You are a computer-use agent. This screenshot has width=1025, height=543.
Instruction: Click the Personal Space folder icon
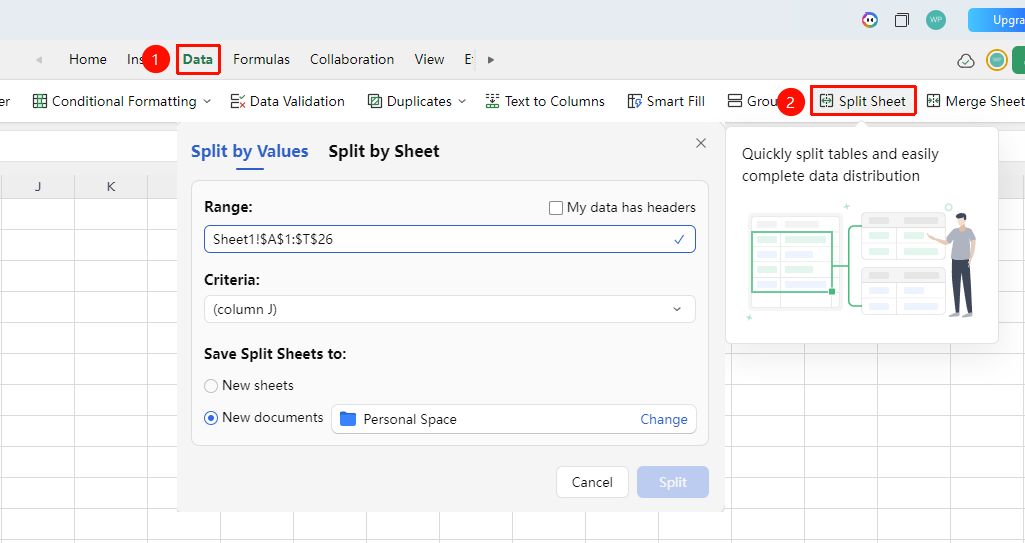click(348, 419)
